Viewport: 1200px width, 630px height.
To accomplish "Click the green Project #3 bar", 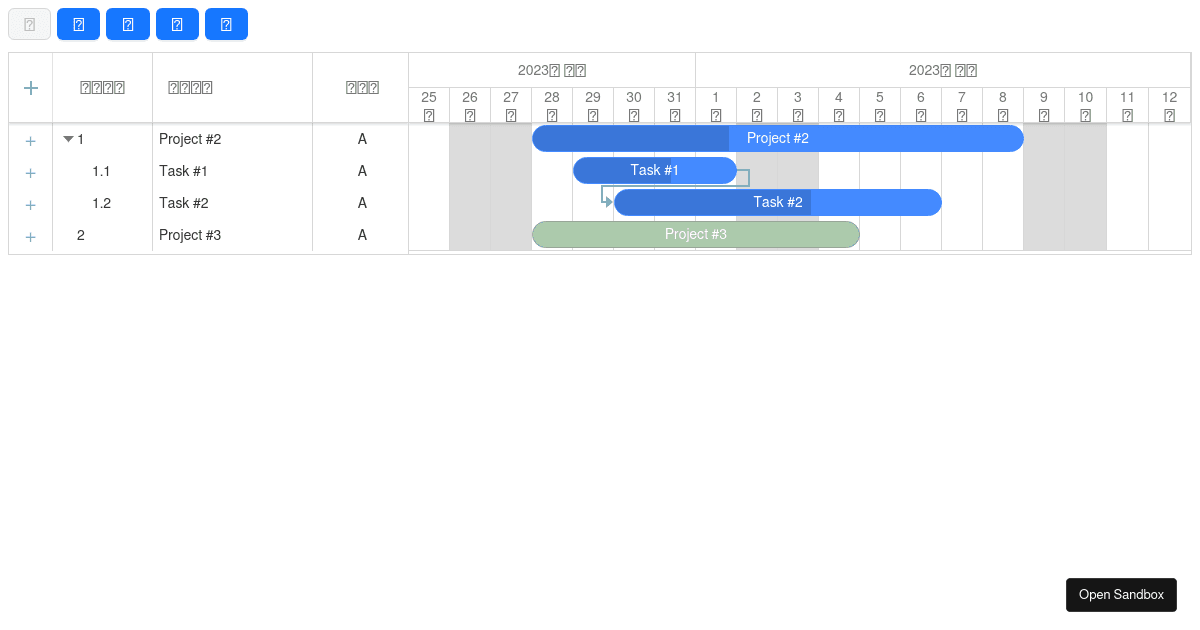I will pos(696,234).
